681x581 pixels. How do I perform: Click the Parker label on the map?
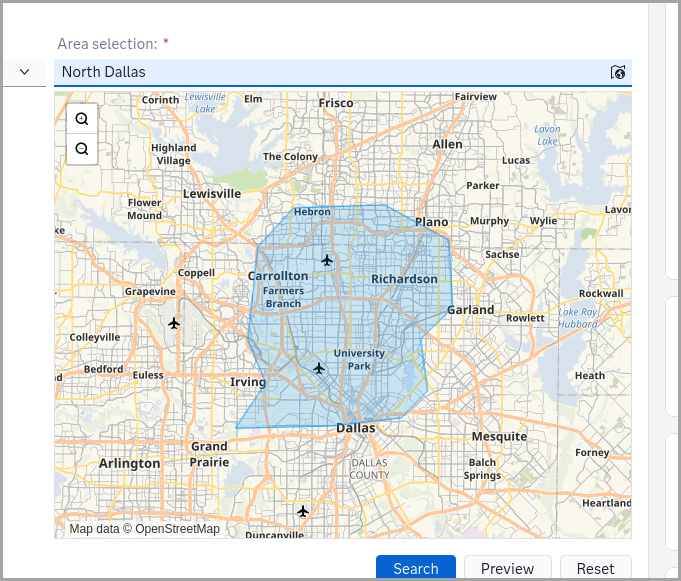pos(483,185)
